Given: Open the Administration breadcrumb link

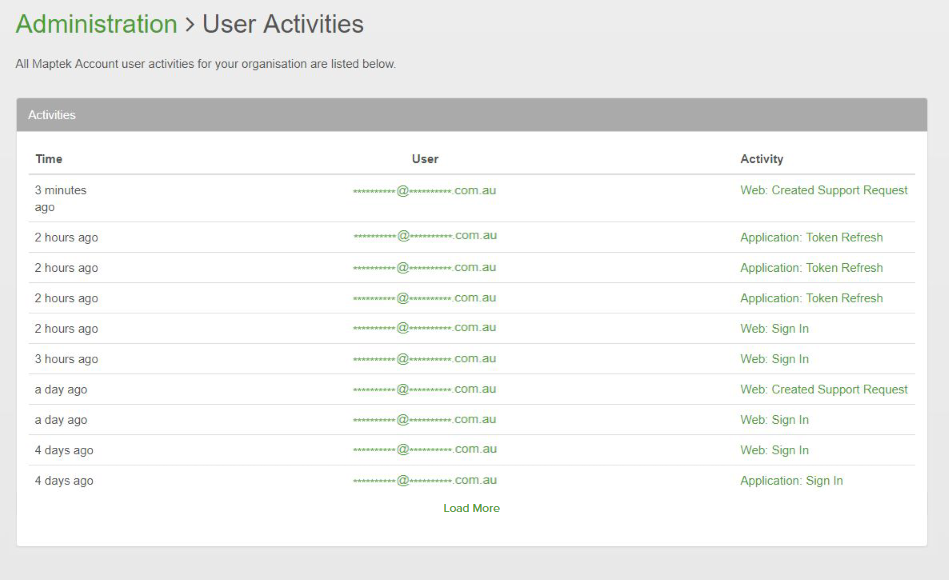Looking at the screenshot, I should click(96, 24).
